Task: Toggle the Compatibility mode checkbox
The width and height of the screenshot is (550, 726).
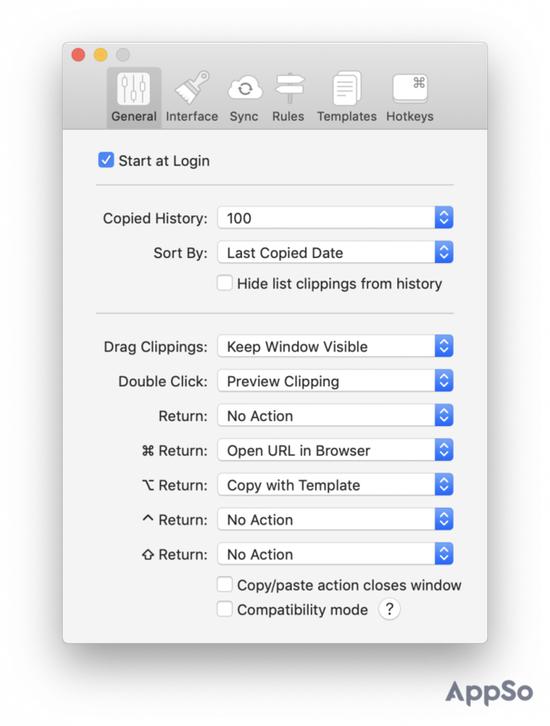Action: (225, 609)
